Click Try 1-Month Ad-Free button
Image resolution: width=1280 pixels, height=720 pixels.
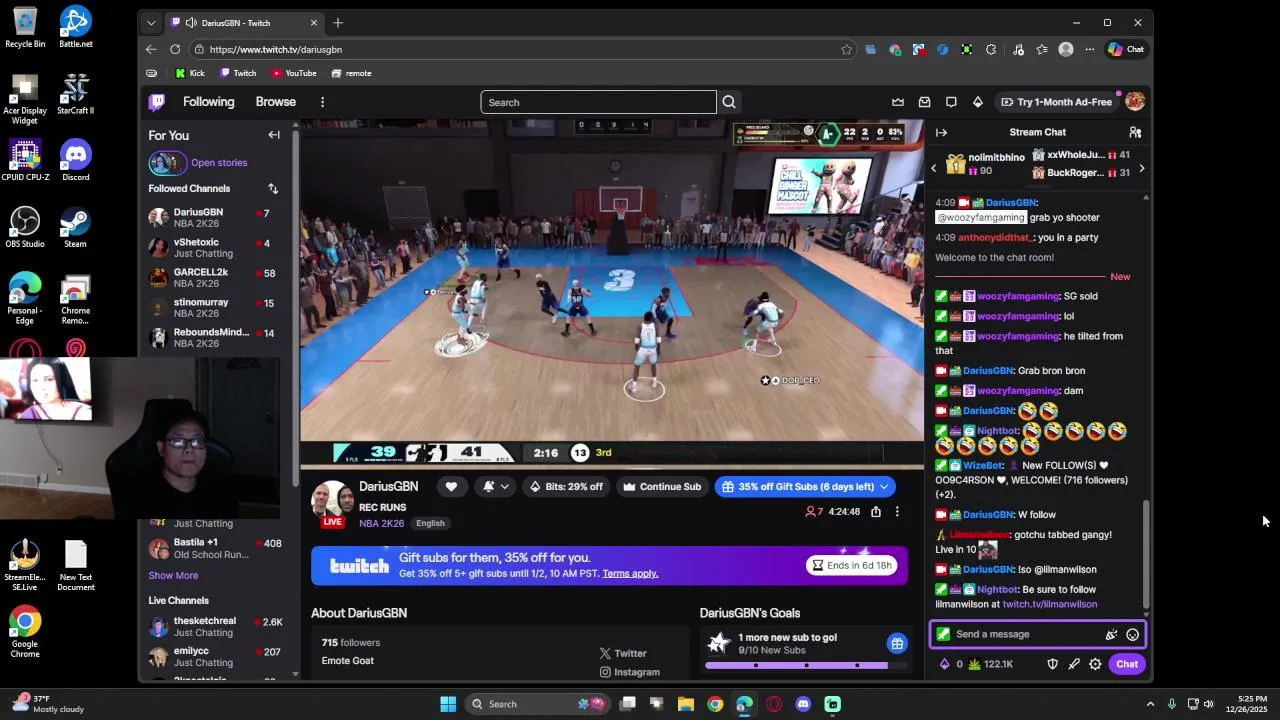point(1056,102)
